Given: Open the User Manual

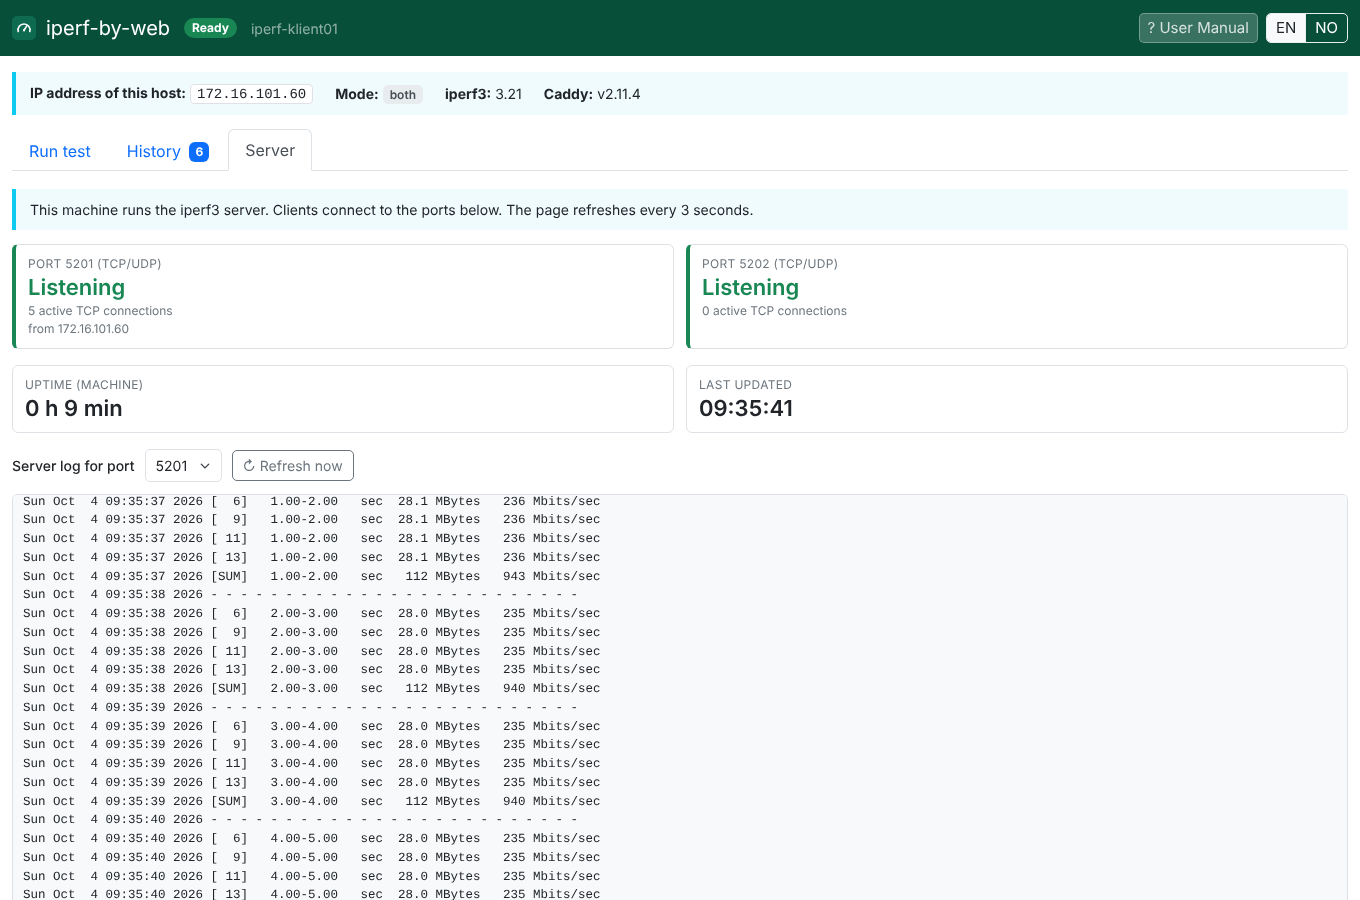Looking at the screenshot, I should 1198,28.
